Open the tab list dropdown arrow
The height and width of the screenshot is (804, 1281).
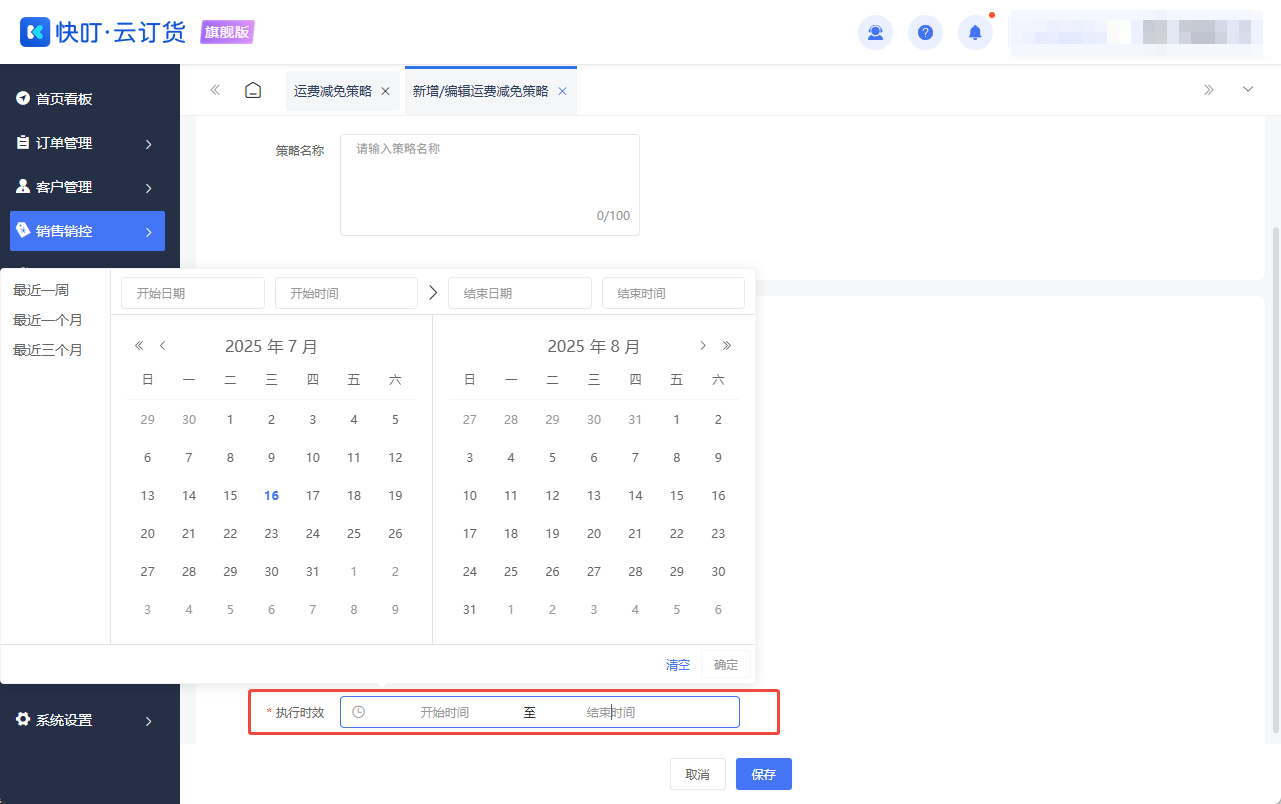1248,90
